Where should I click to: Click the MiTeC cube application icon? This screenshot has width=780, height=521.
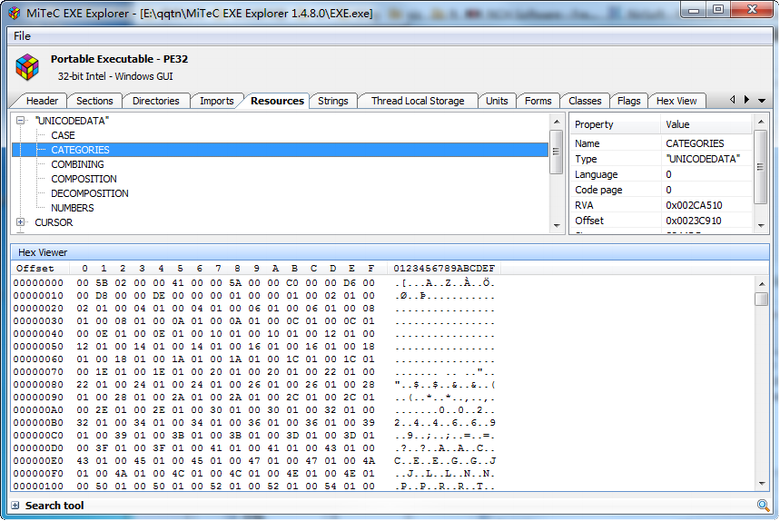point(27,67)
